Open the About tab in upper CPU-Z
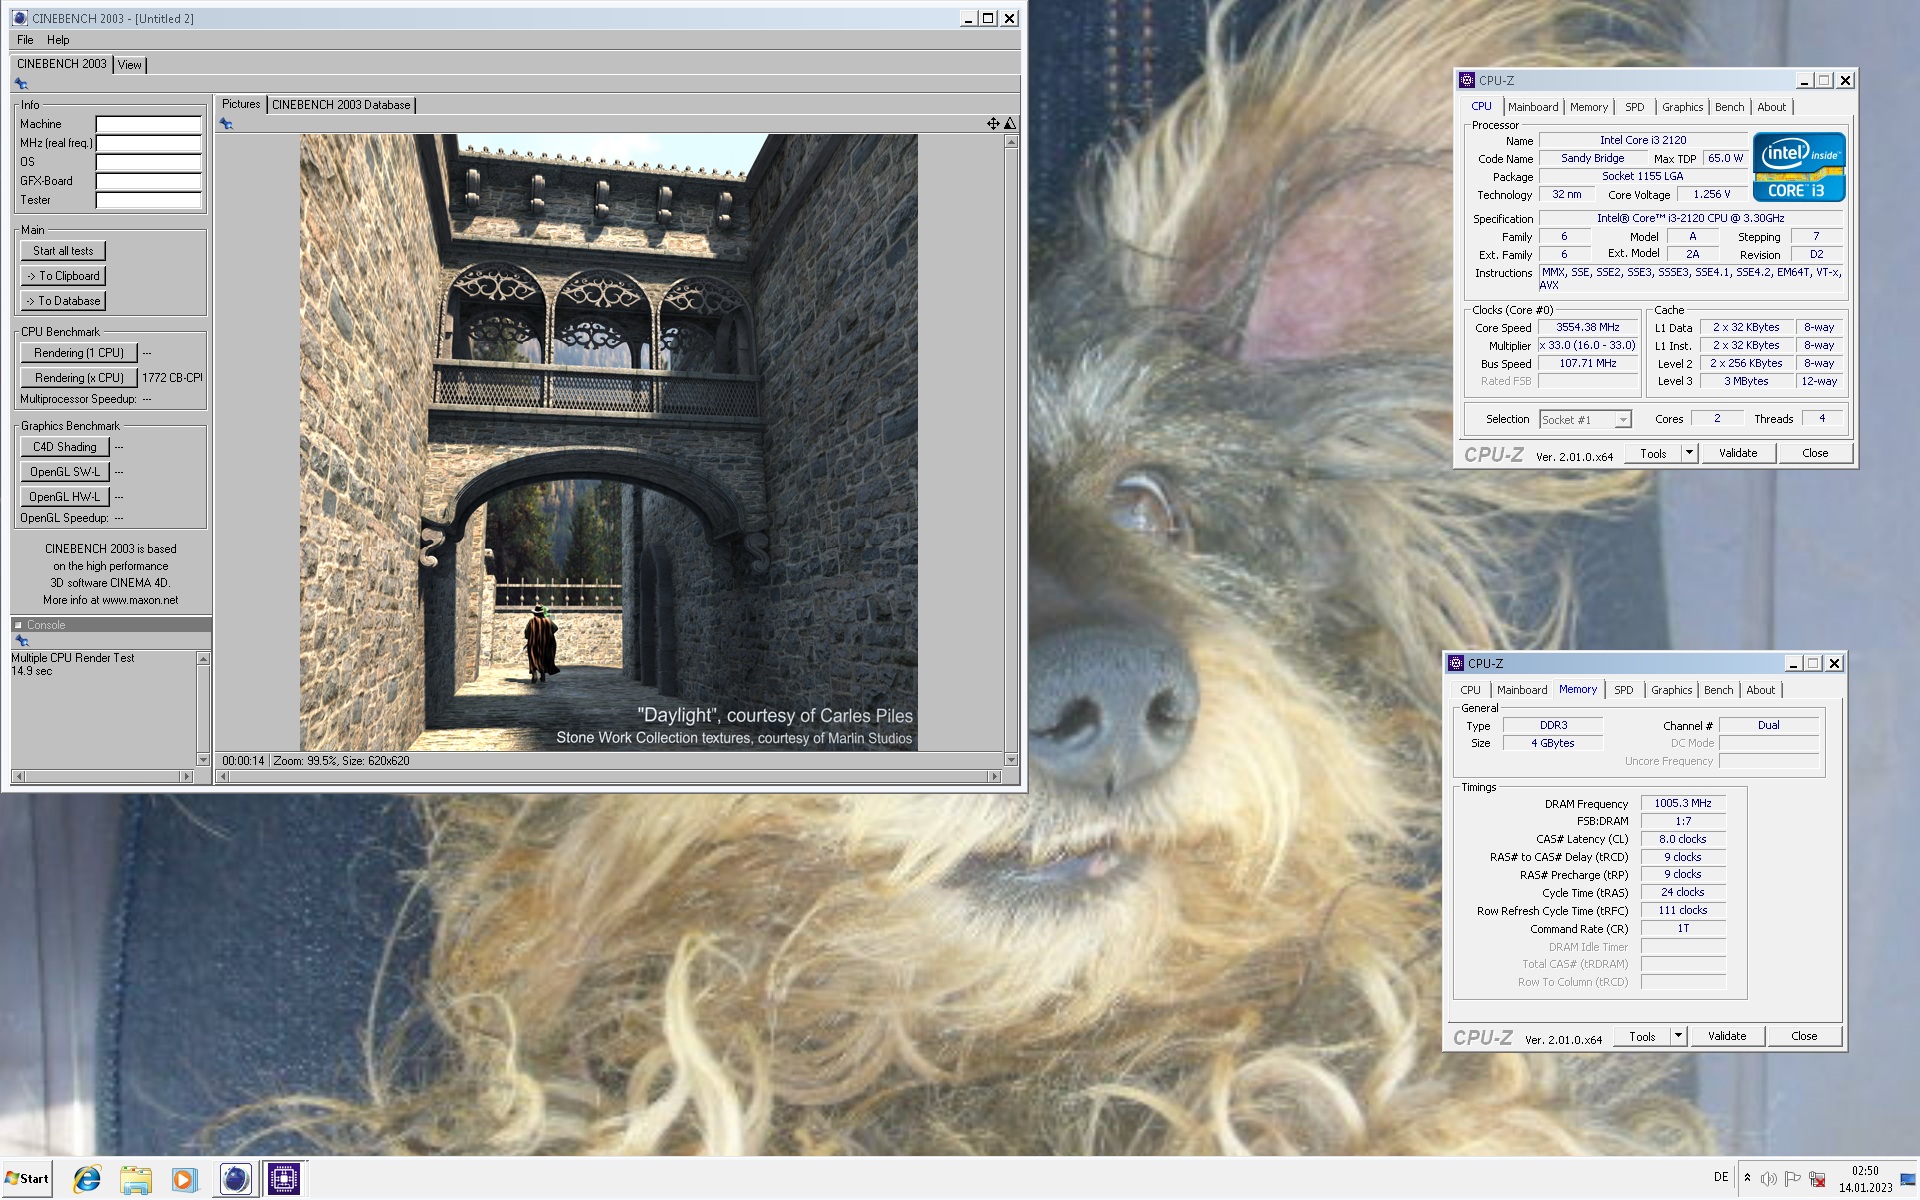The width and height of the screenshot is (1920, 1200). click(x=1772, y=107)
